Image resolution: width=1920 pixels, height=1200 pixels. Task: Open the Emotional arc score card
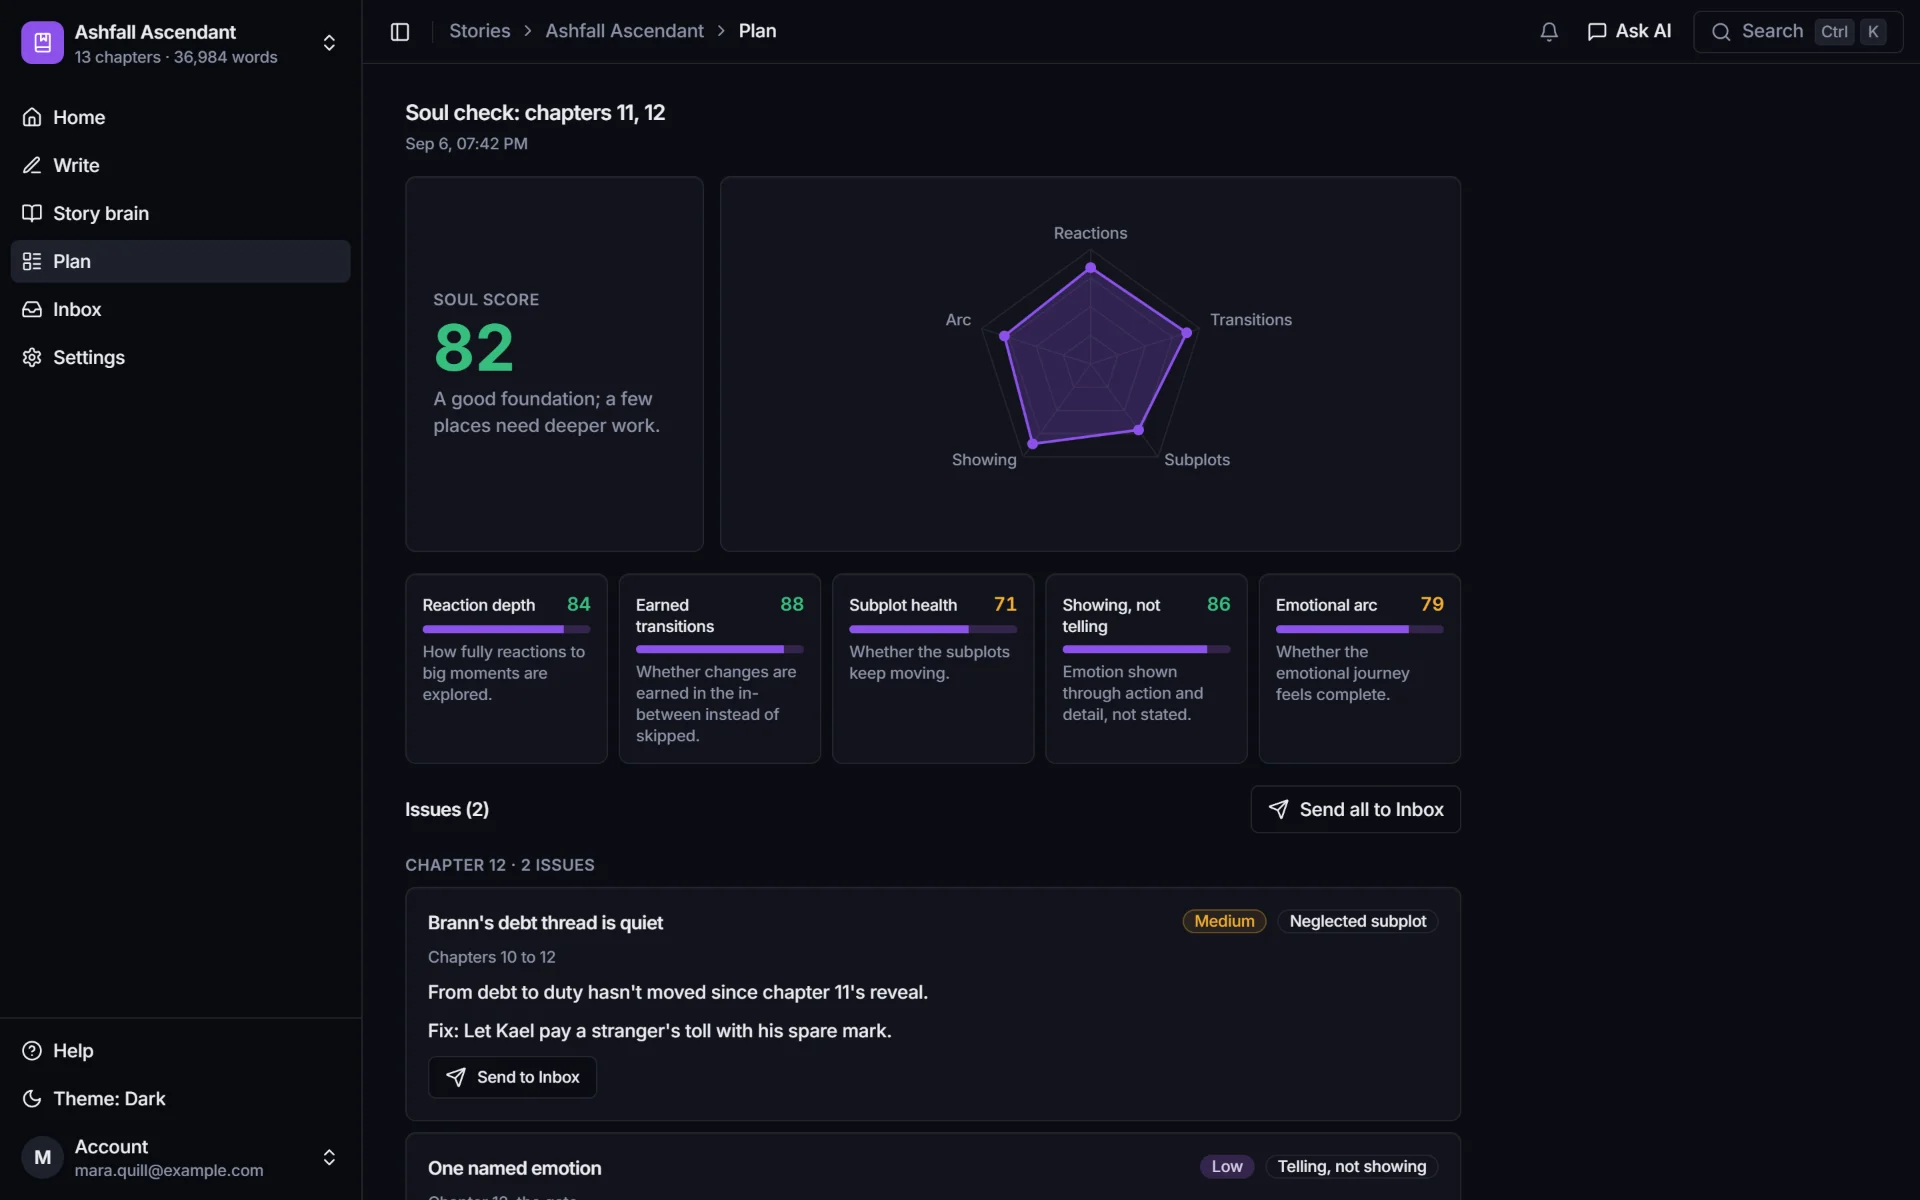coord(1359,668)
